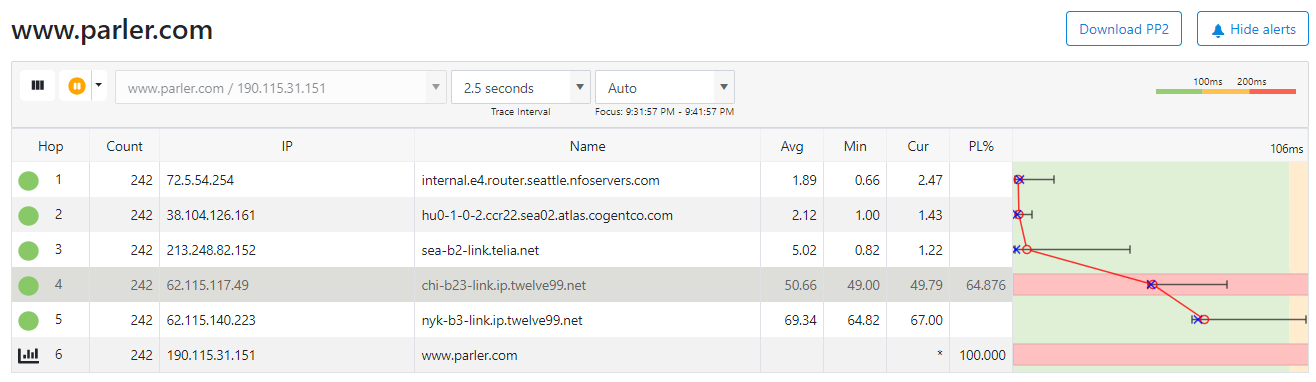Pause tracing with the orange pause button
1316x382 pixels.
click(x=76, y=86)
